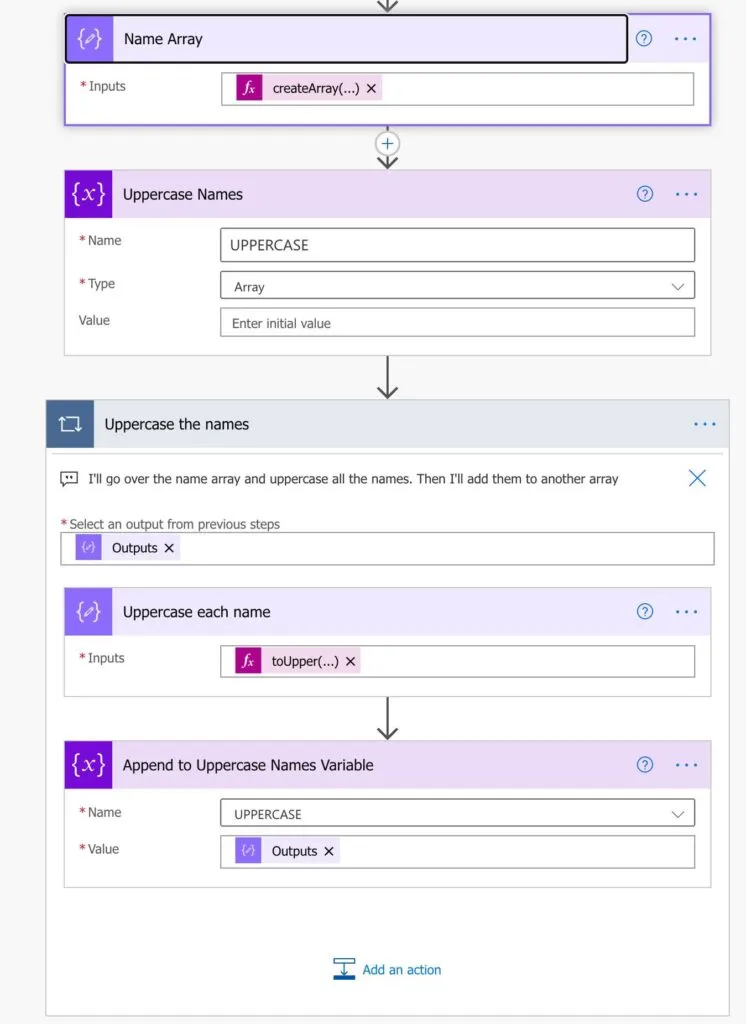Image resolution: width=746 pixels, height=1024 pixels.
Task: Expand the append variable Name dropdown
Action: (678, 814)
